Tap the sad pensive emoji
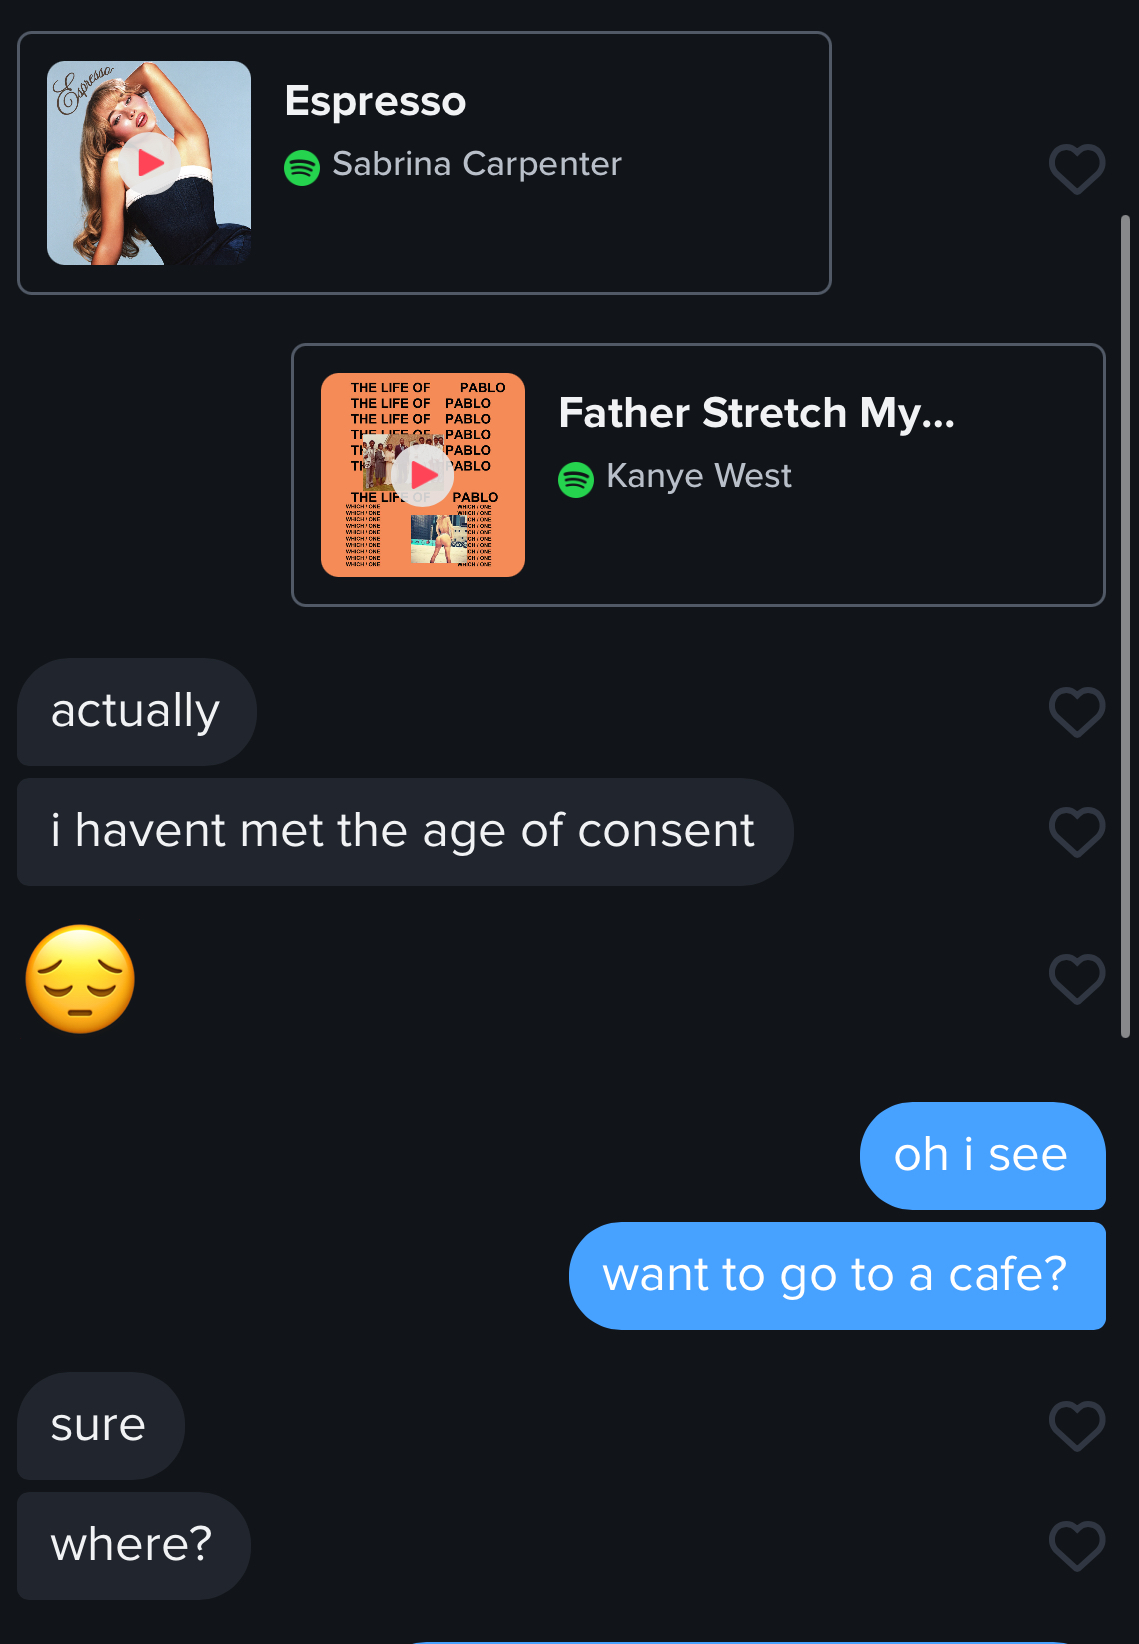Screen dimensions: 1139x1644 [x=81, y=979]
